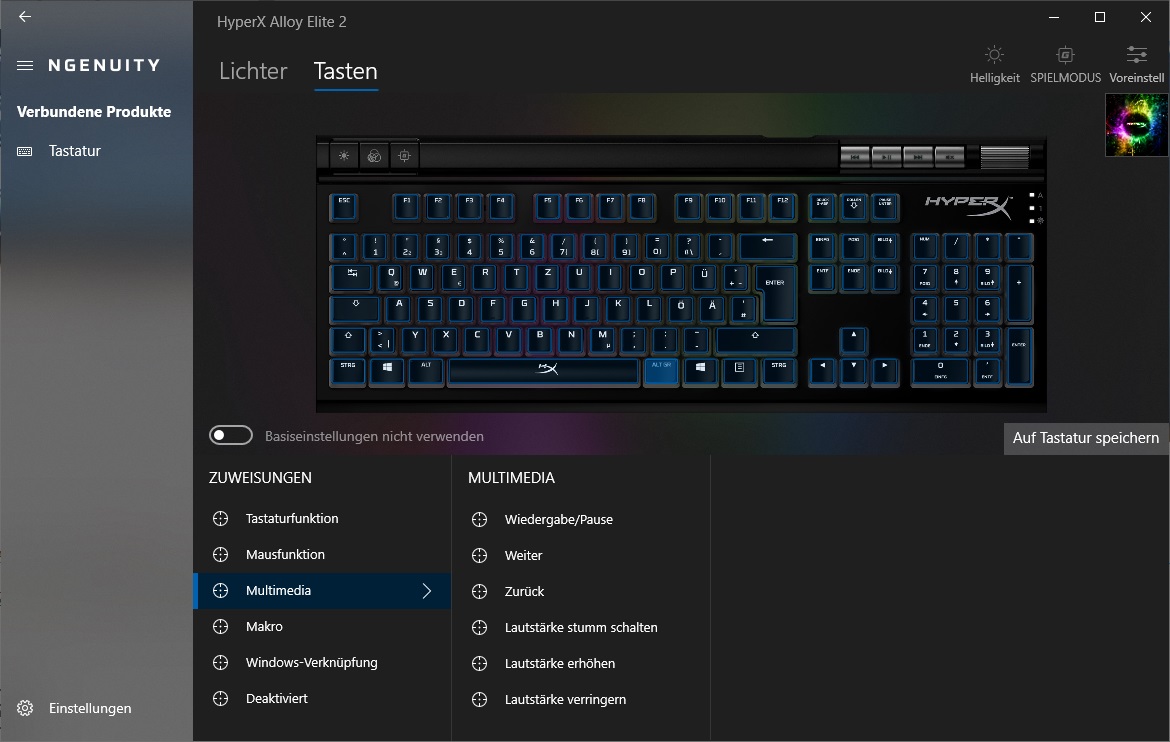The width and height of the screenshot is (1170, 742).
Task: Open the NGENUITY hamburger menu
Action: tap(25, 66)
